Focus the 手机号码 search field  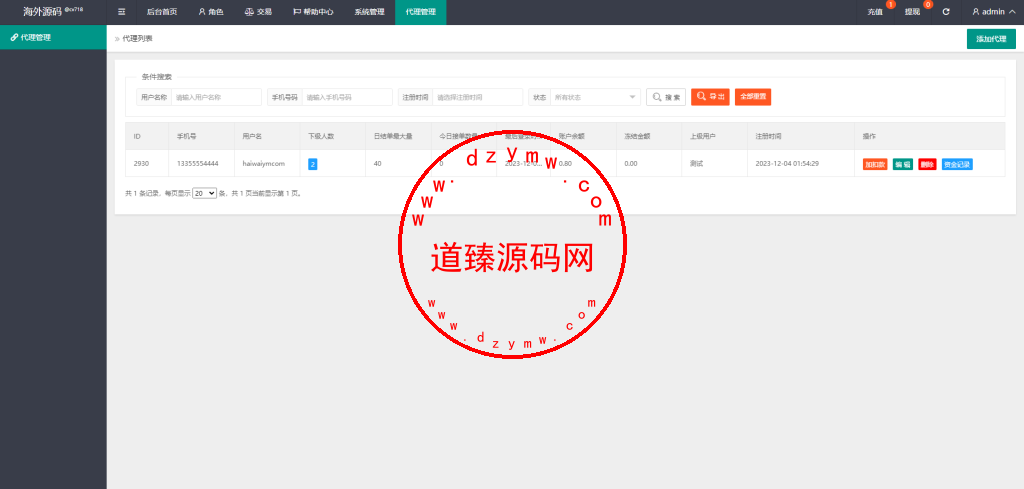point(347,97)
